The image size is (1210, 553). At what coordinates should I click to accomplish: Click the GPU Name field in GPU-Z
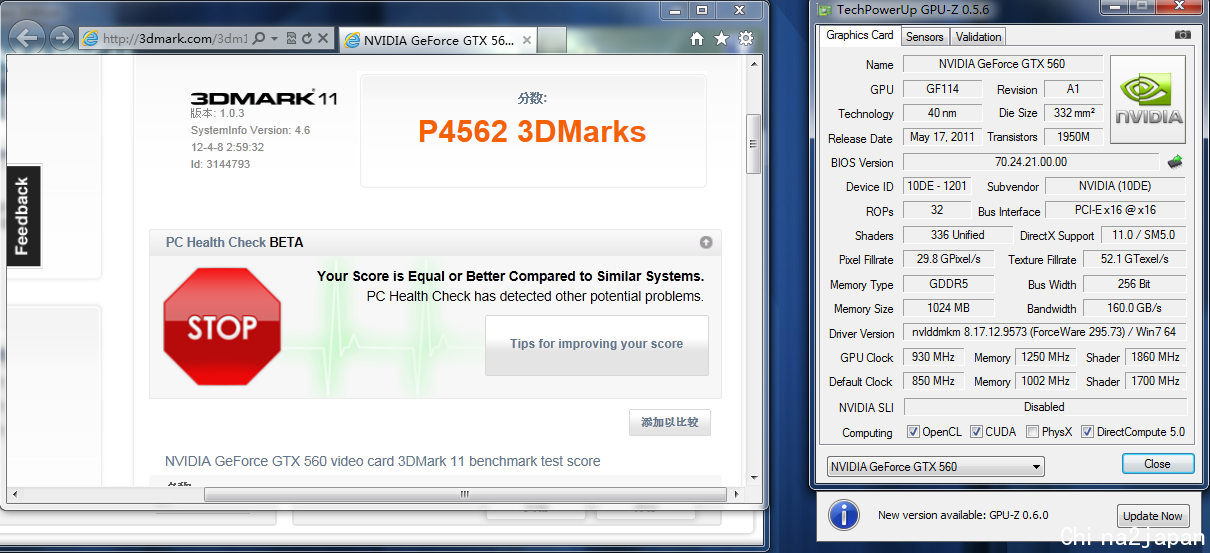(x=1002, y=64)
